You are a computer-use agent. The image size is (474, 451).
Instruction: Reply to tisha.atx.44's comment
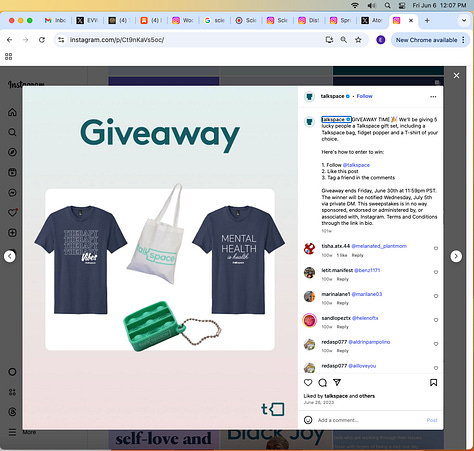point(357,255)
